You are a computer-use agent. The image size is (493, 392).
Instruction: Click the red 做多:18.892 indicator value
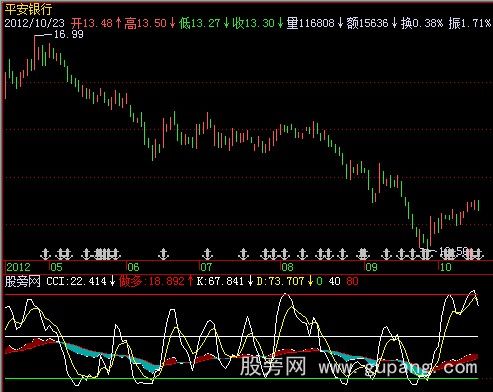(x=152, y=281)
